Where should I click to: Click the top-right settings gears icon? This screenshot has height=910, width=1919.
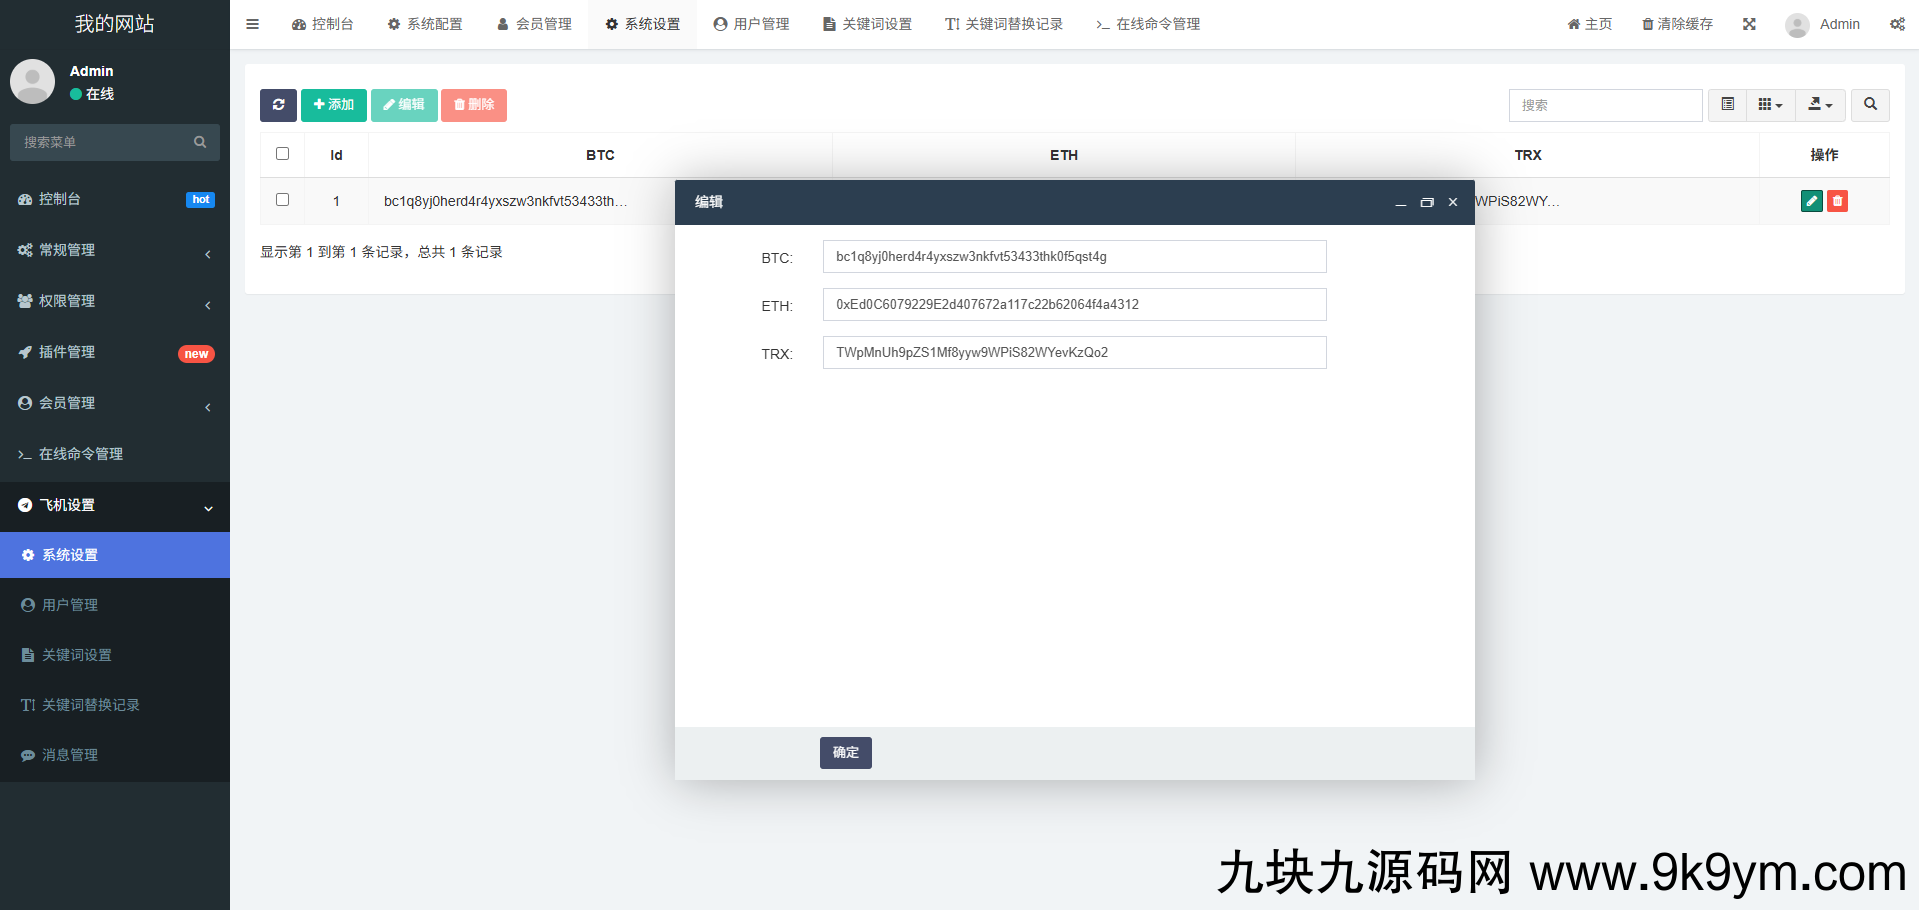coord(1897,24)
